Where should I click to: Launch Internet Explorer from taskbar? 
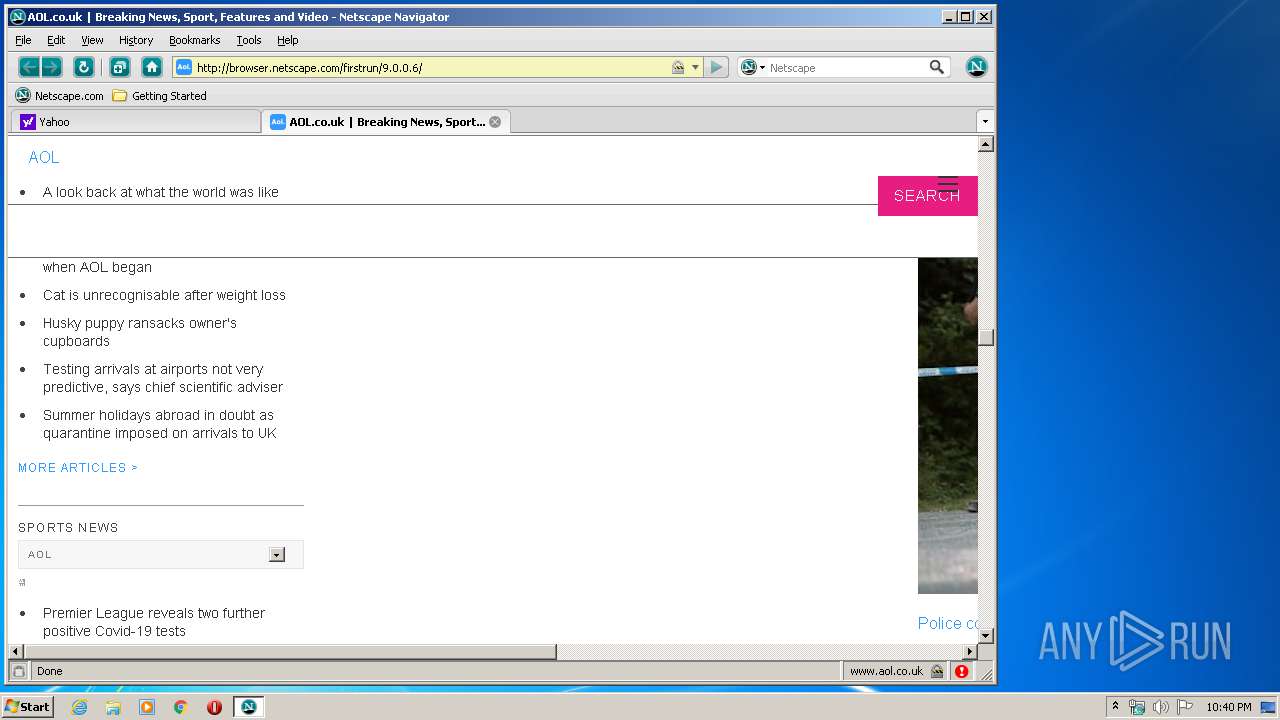[79, 707]
